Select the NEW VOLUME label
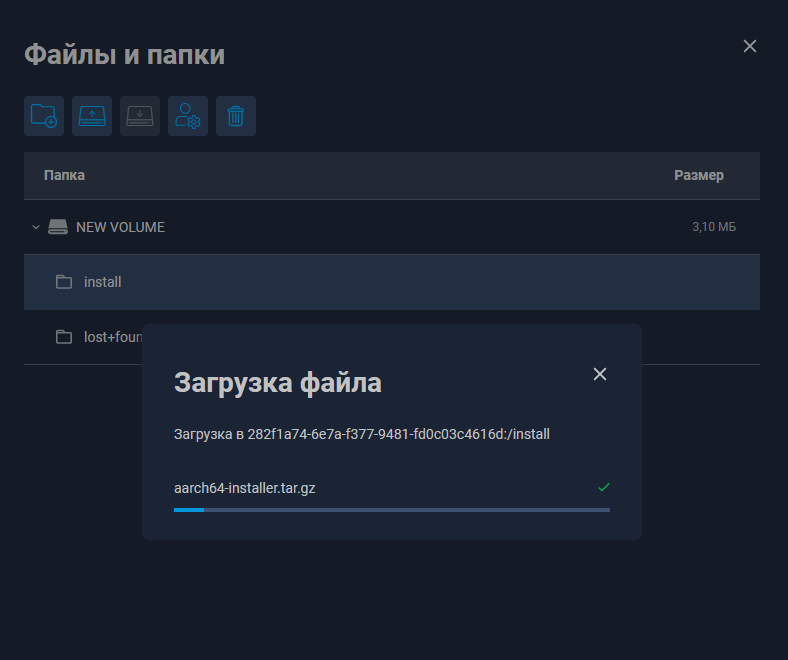Viewport: 788px width, 660px height. (120, 227)
